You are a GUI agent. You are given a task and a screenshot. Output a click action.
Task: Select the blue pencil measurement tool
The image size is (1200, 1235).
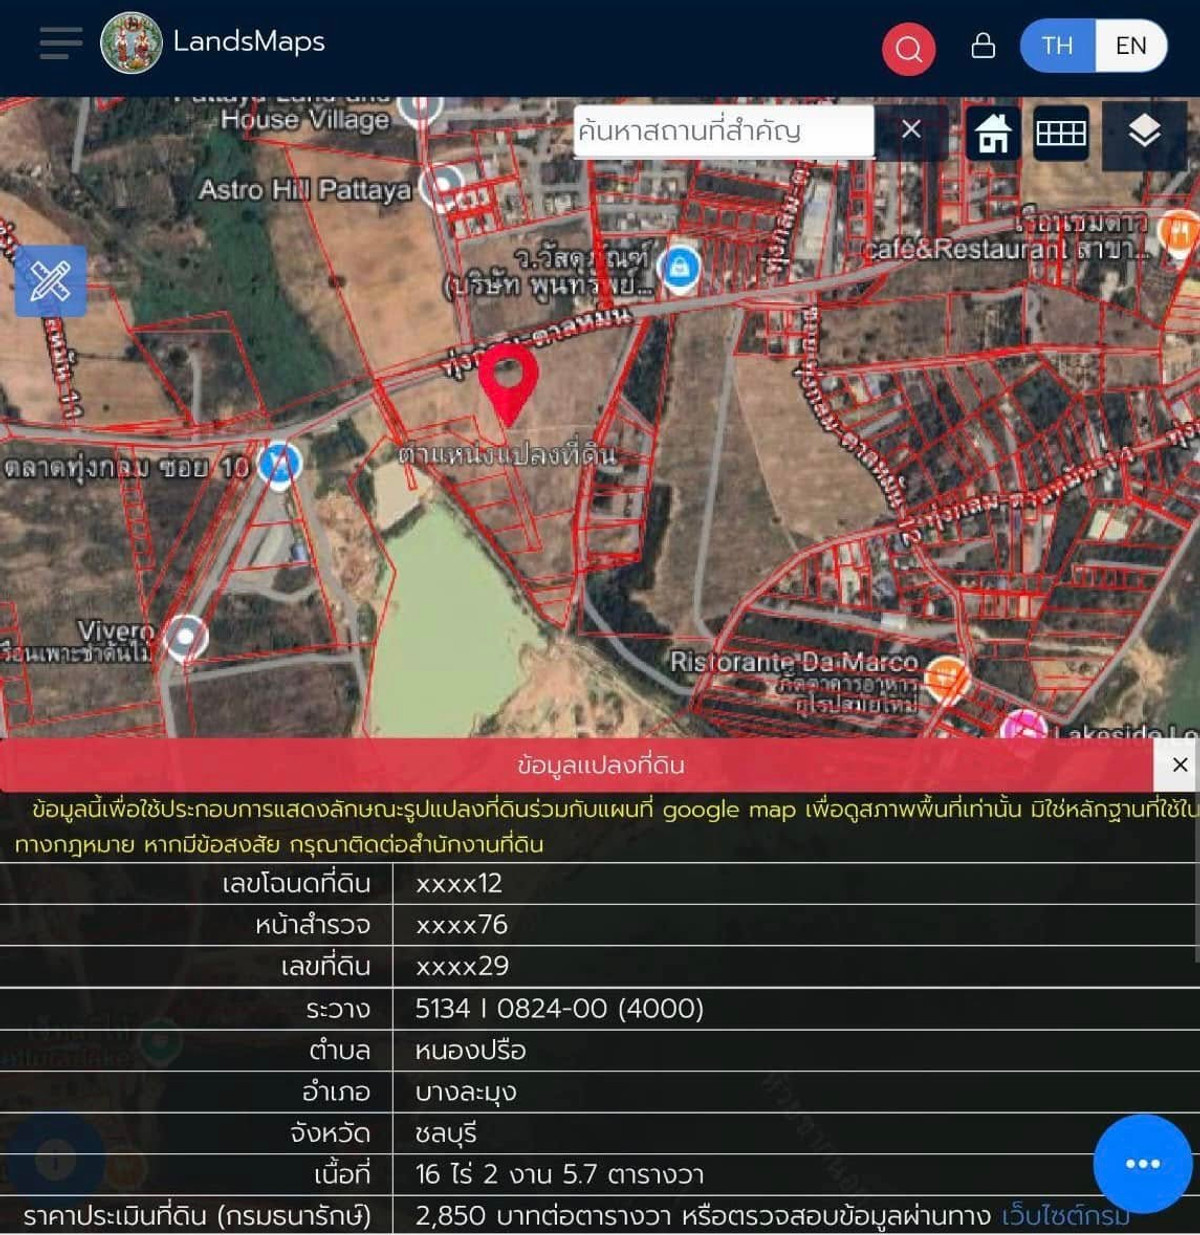click(50, 282)
